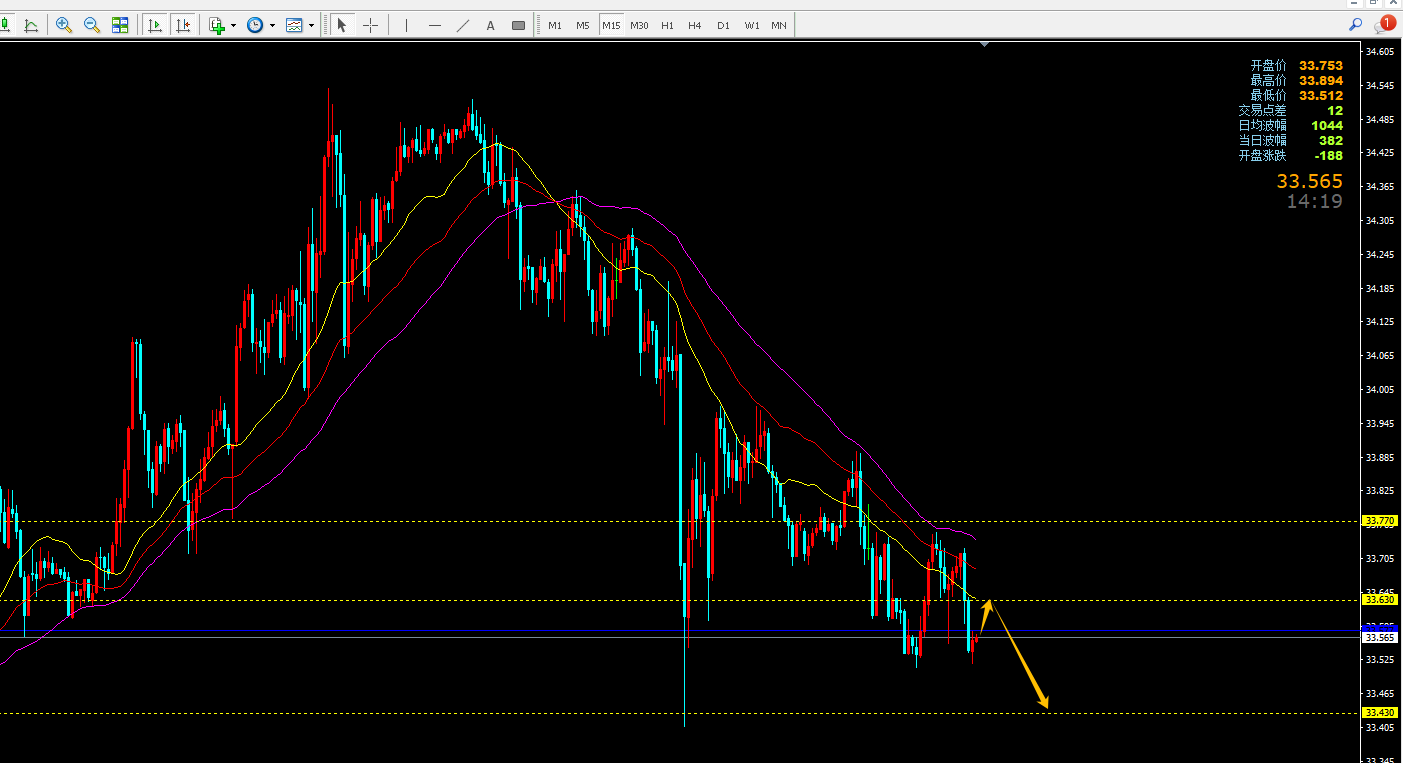Image resolution: width=1403 pixels, height=763 pixels.
Task: Expand the templates dropdown arrow
Action: tap(312, 25)
